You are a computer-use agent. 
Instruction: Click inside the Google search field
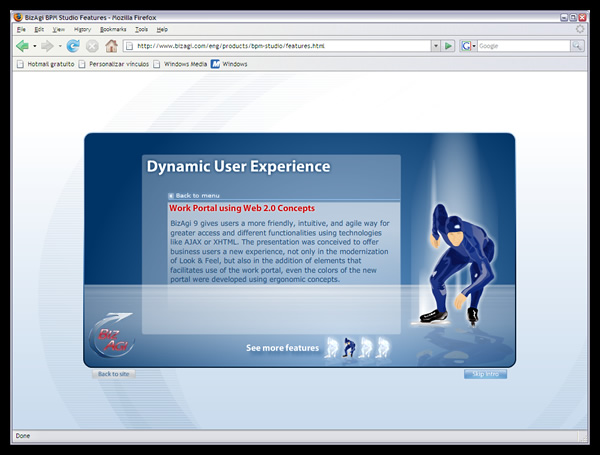pyautogui.click(x=520, y=46)
